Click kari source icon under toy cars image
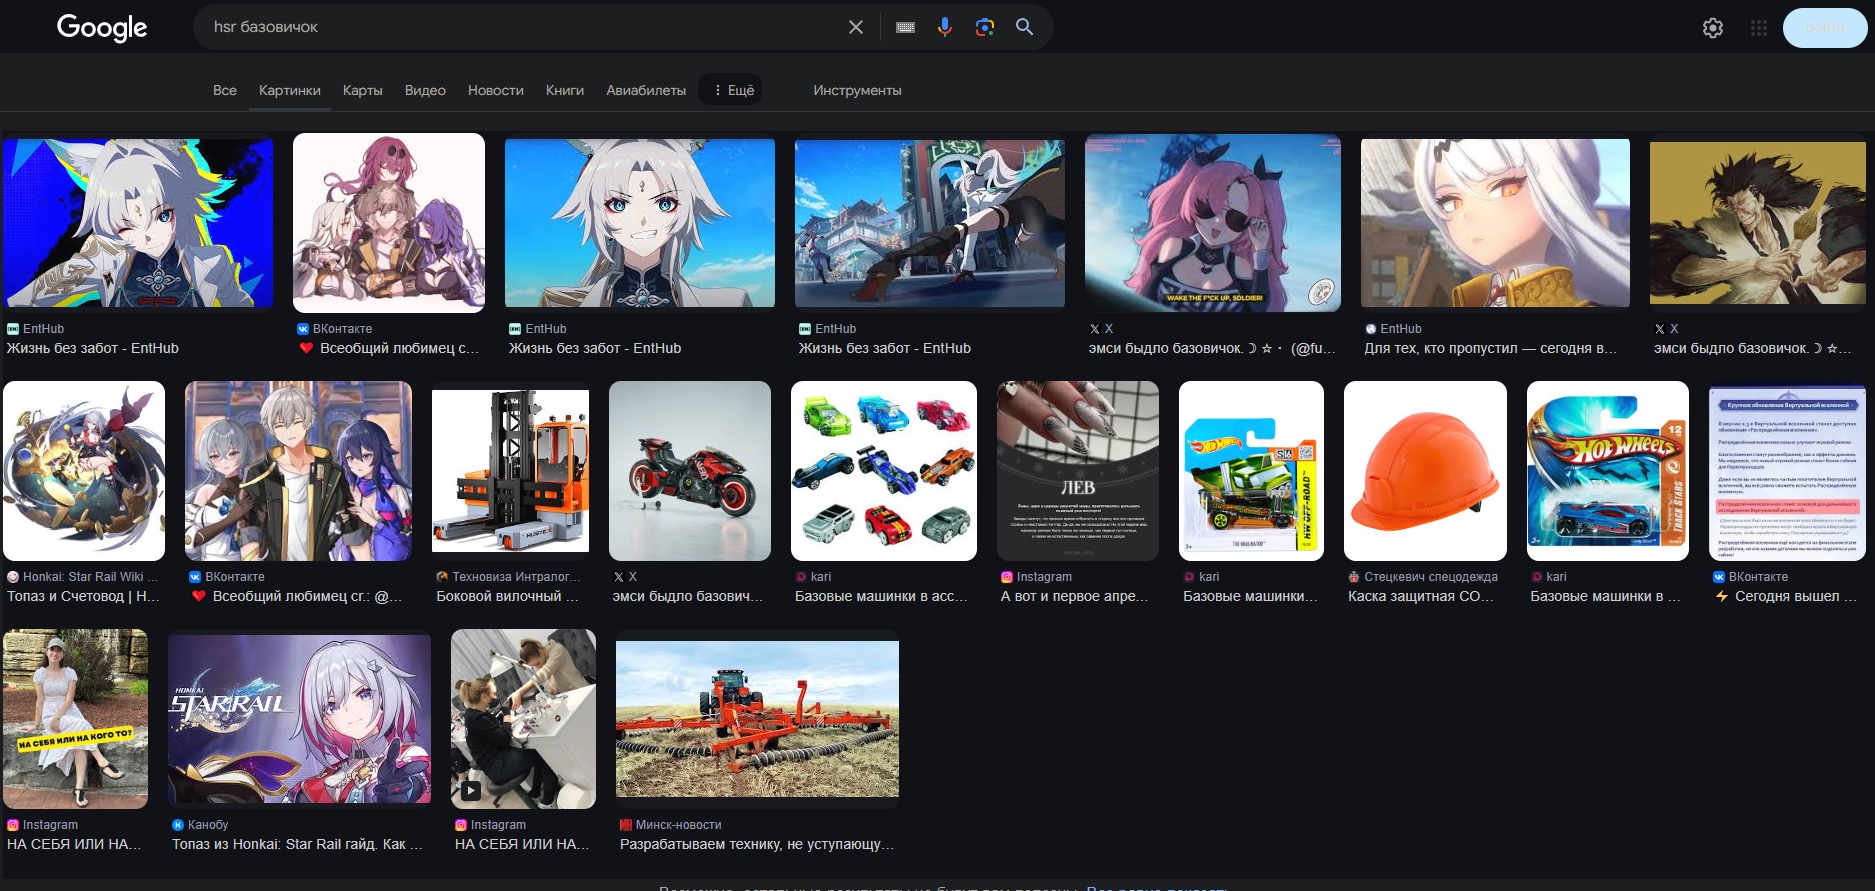The width and height of the screenshot is (1875, 891). pyautogui.click(x=801, y=577)
